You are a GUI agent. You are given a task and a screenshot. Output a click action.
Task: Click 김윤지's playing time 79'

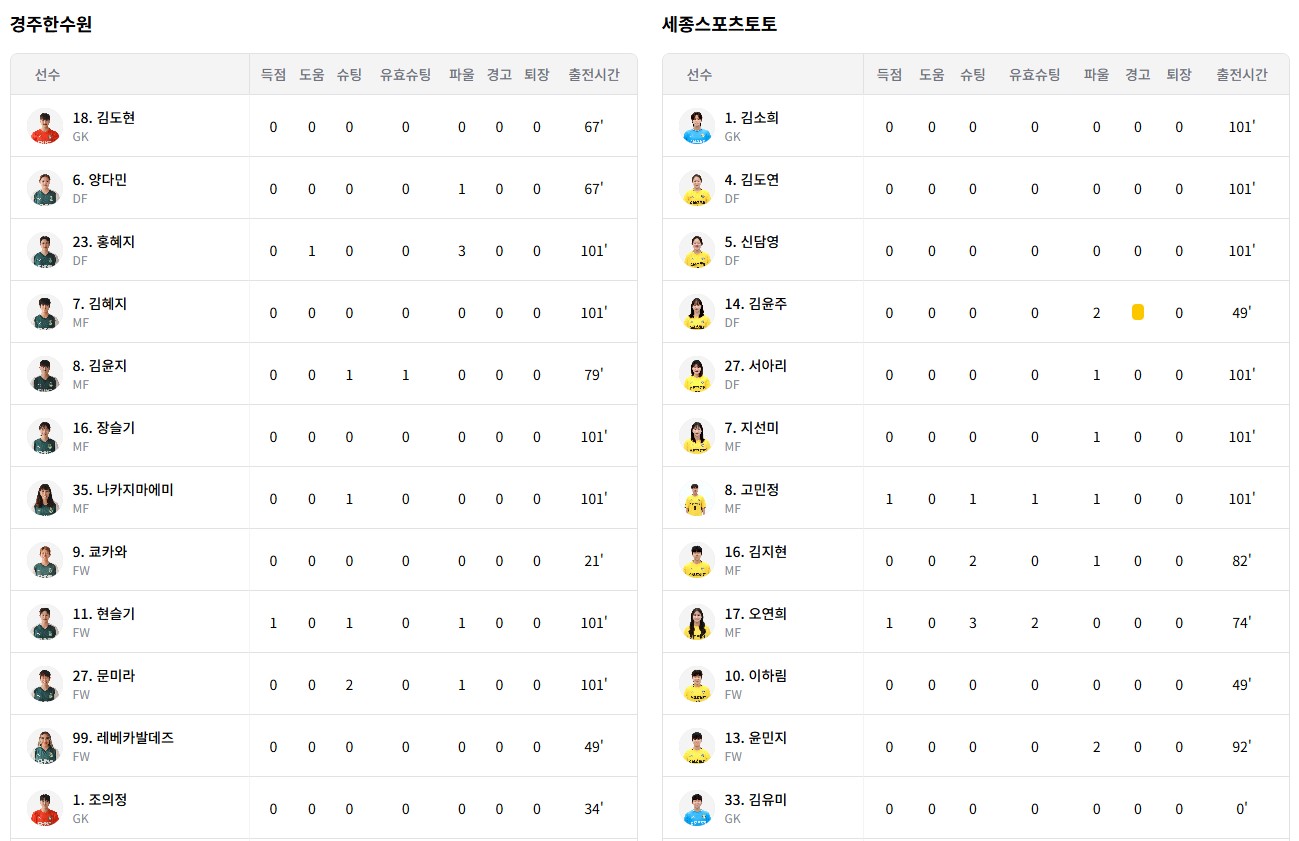tap(594, 375)
